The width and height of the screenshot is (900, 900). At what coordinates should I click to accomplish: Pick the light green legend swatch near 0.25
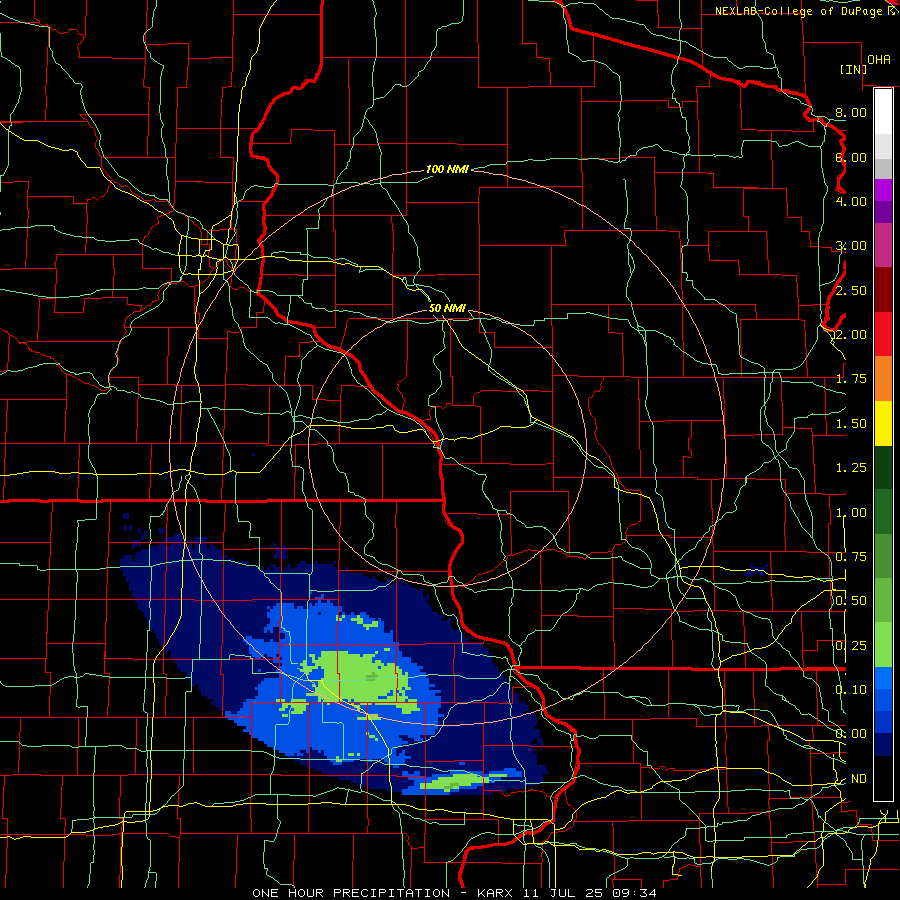tap(883, 645)
